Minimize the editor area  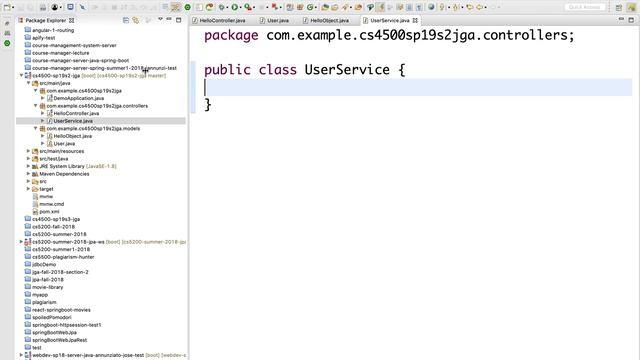(621, 19)
